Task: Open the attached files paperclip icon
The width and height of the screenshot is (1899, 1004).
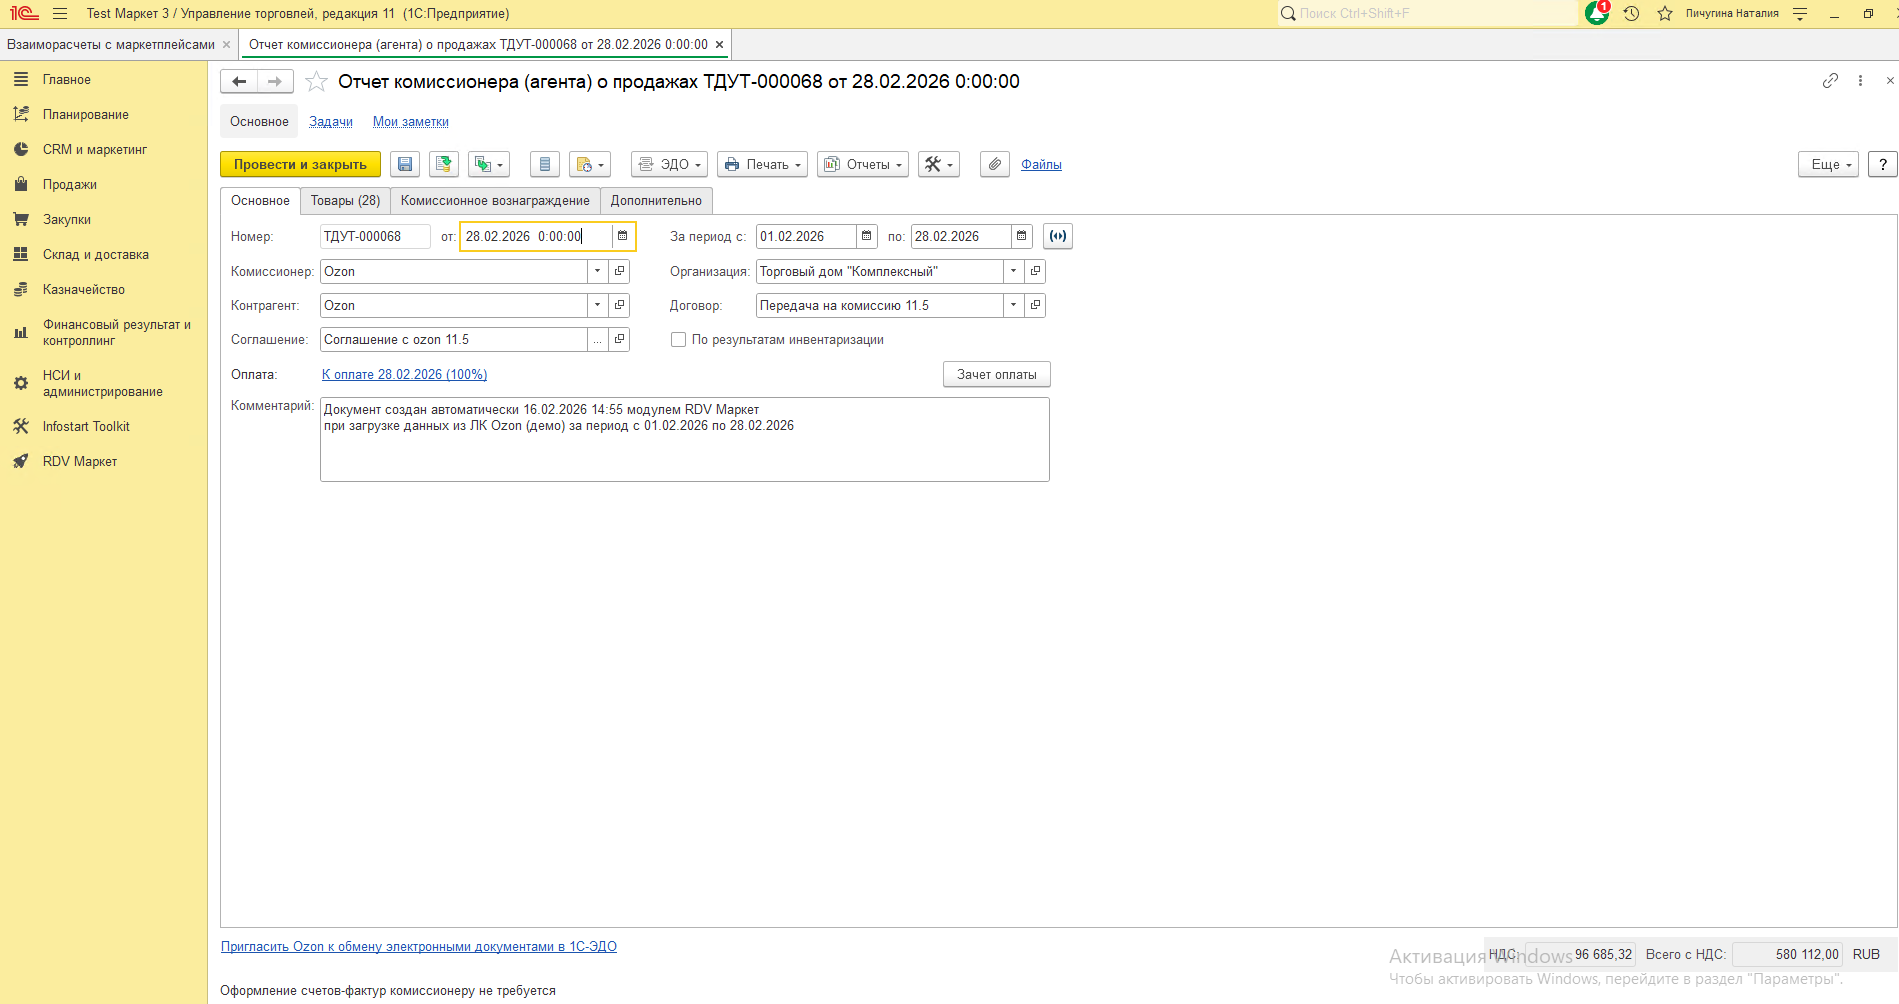Action: coord(994,165)
